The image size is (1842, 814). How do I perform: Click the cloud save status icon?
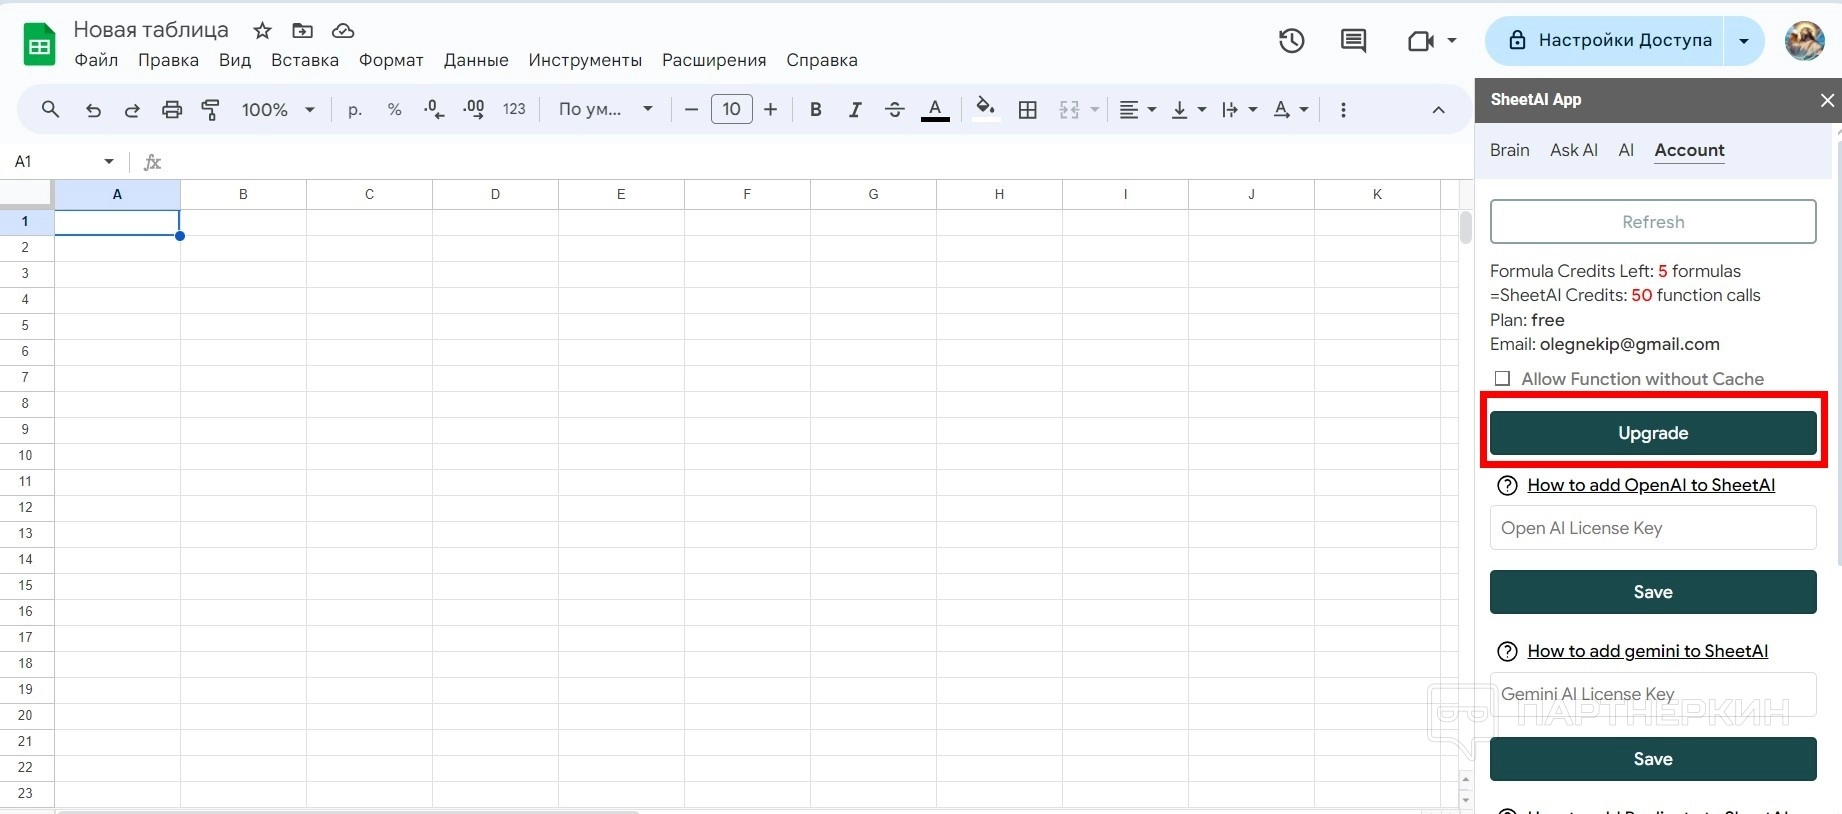coord(343,31)
